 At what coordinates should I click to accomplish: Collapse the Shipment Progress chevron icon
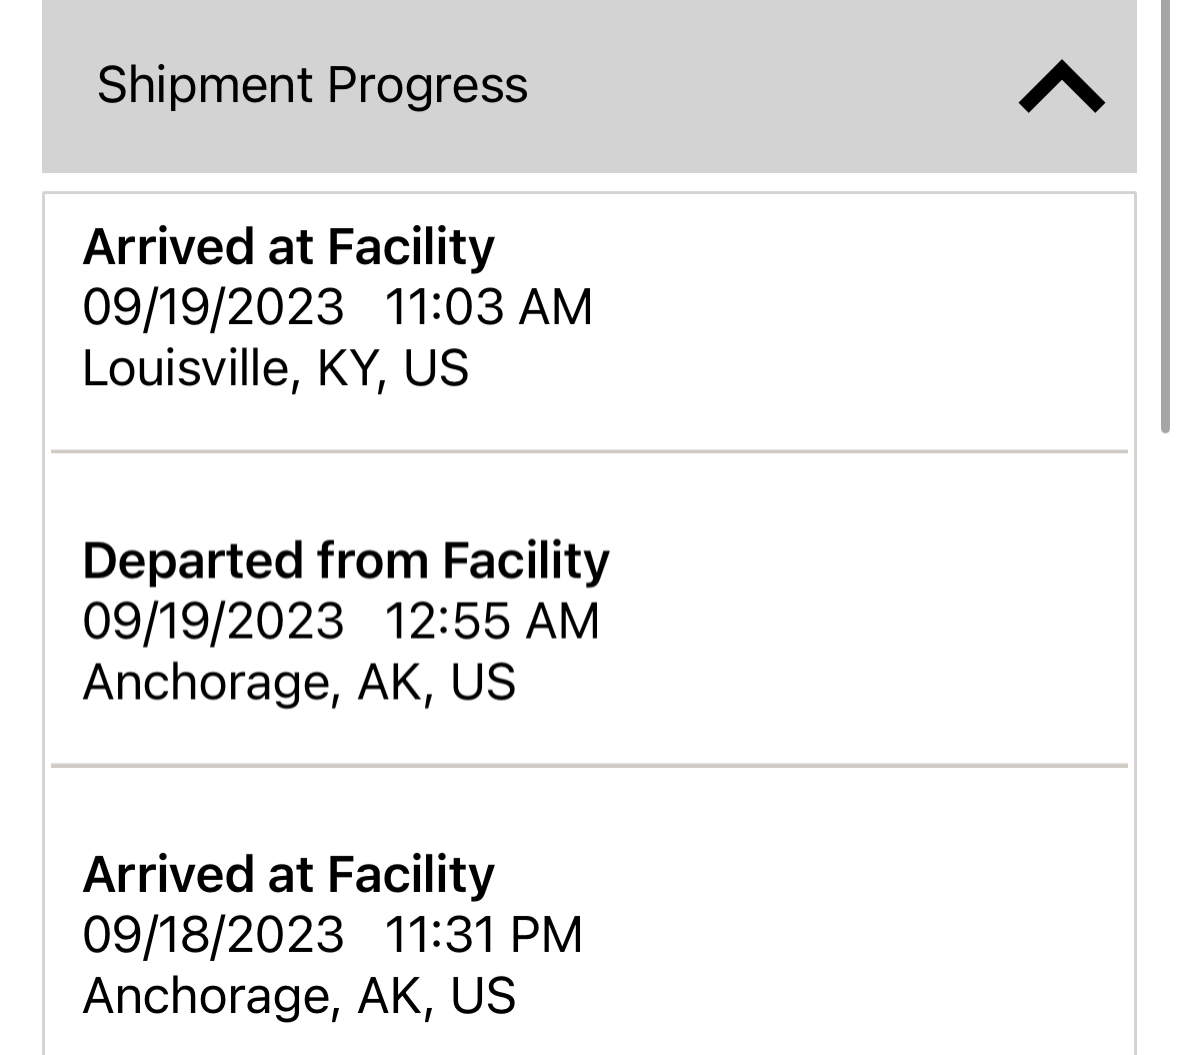pyautogui.click(x=1061, y=86)
